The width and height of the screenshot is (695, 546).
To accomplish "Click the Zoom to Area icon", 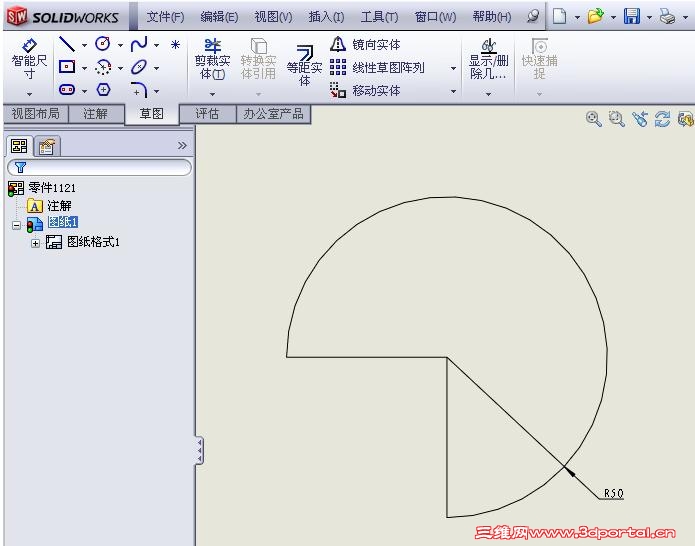I will 617,119.
